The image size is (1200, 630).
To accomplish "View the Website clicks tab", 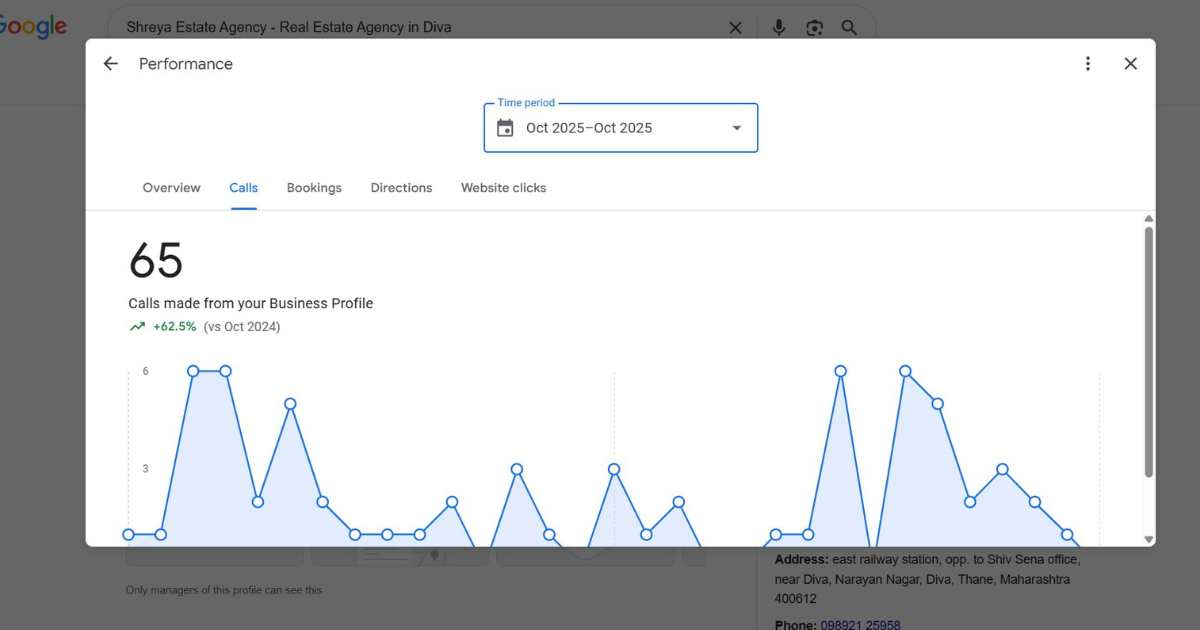I will [x=503, y=188].
